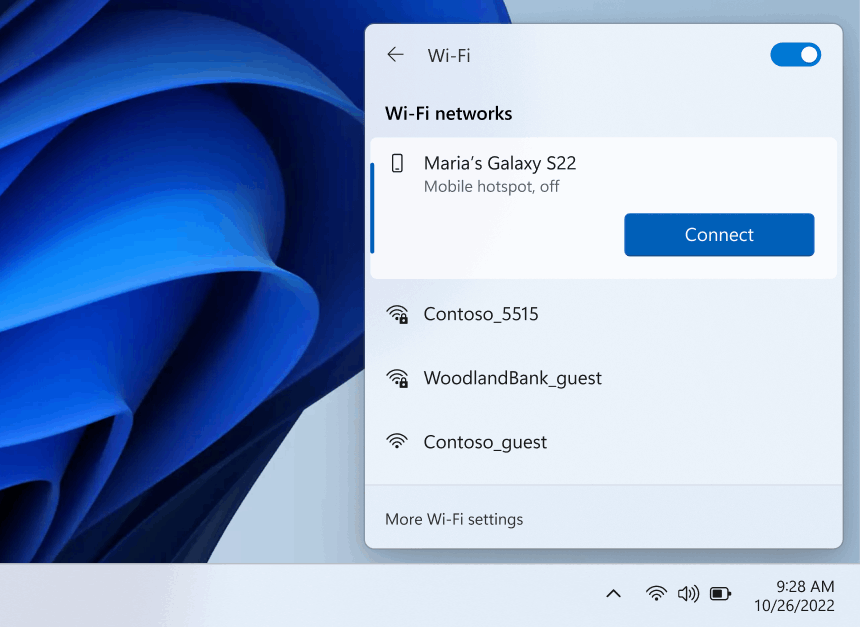860x627 pixels.
Task: Click the phone icon beside Maria's Galaxy S22
Action: click(398, 162)
